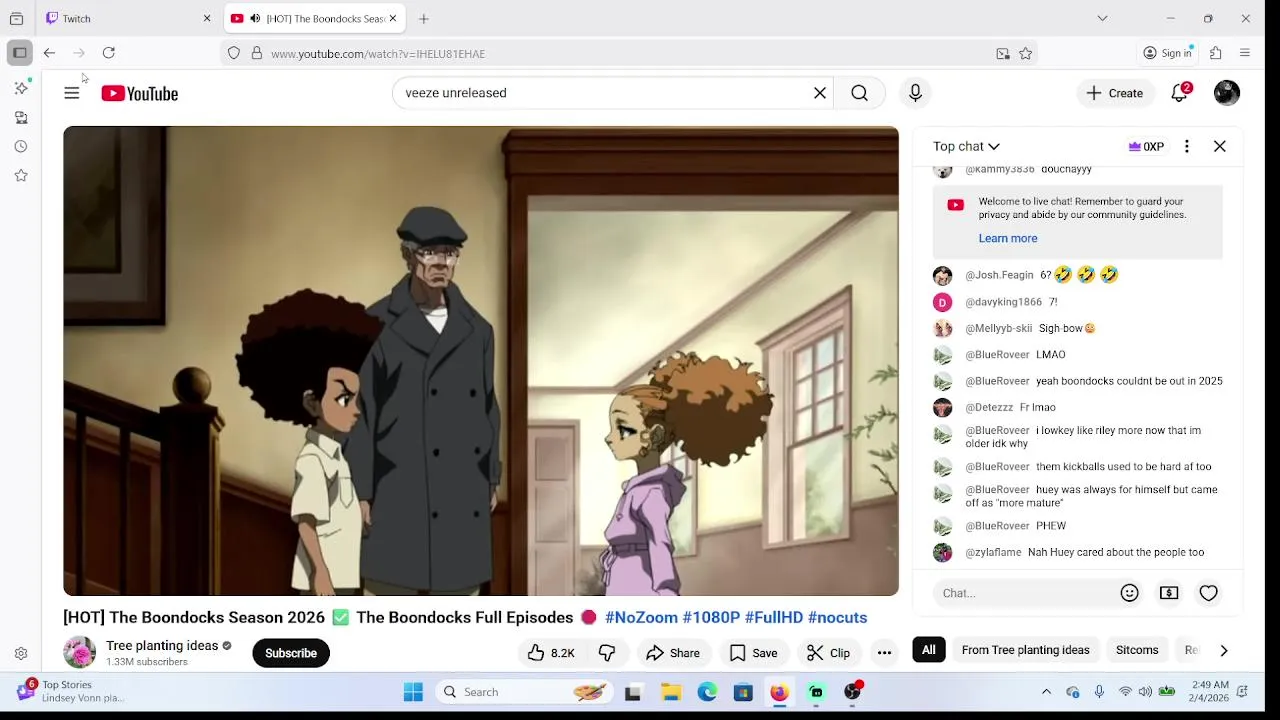Open more video actions ellipsis

[884, 653]
